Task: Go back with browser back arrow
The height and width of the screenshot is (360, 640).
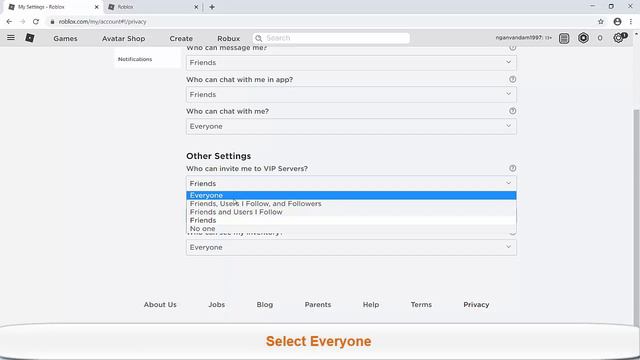Action: tap(9, 22)
